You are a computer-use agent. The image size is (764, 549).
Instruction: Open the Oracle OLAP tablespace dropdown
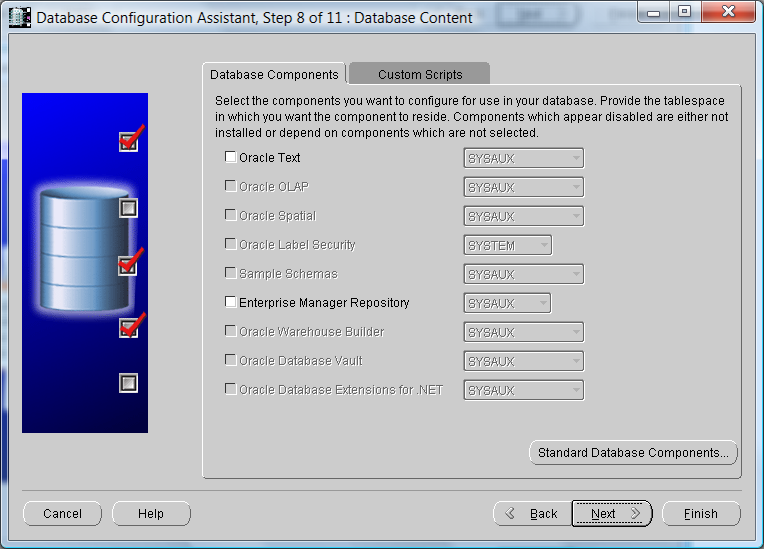coord(524,187)
